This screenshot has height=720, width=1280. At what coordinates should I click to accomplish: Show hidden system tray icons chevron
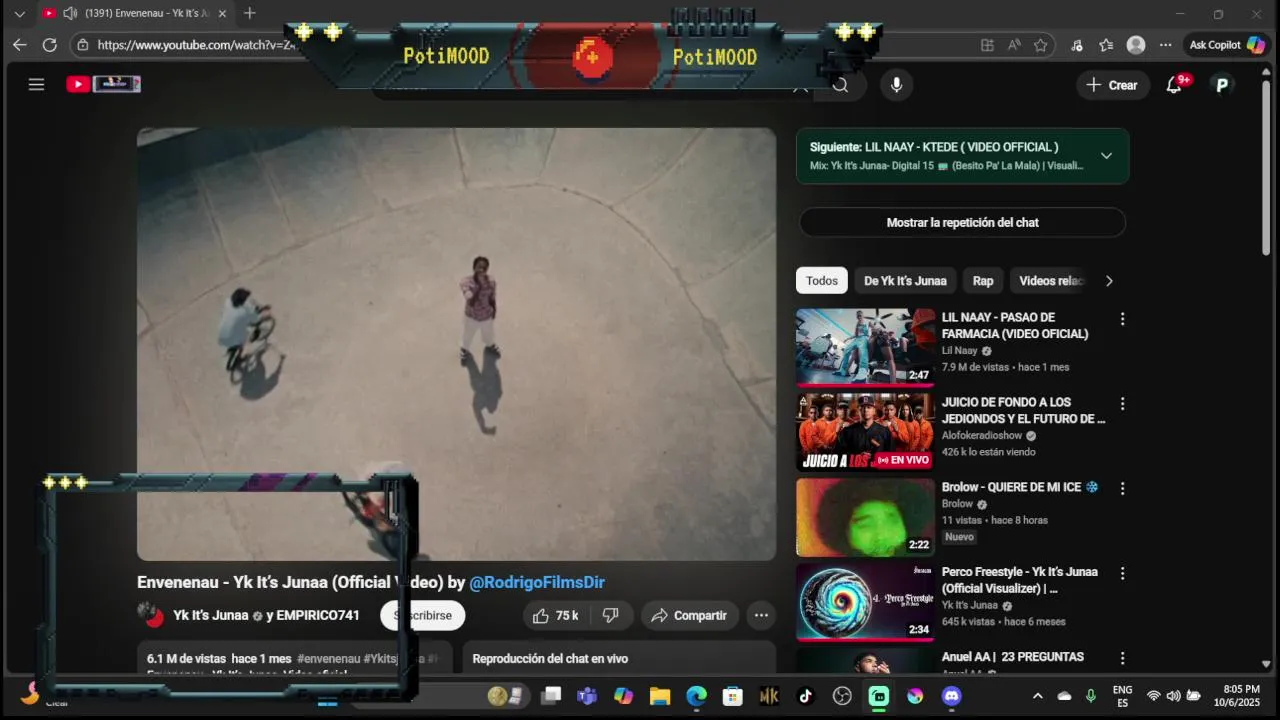click(1037, 696)
